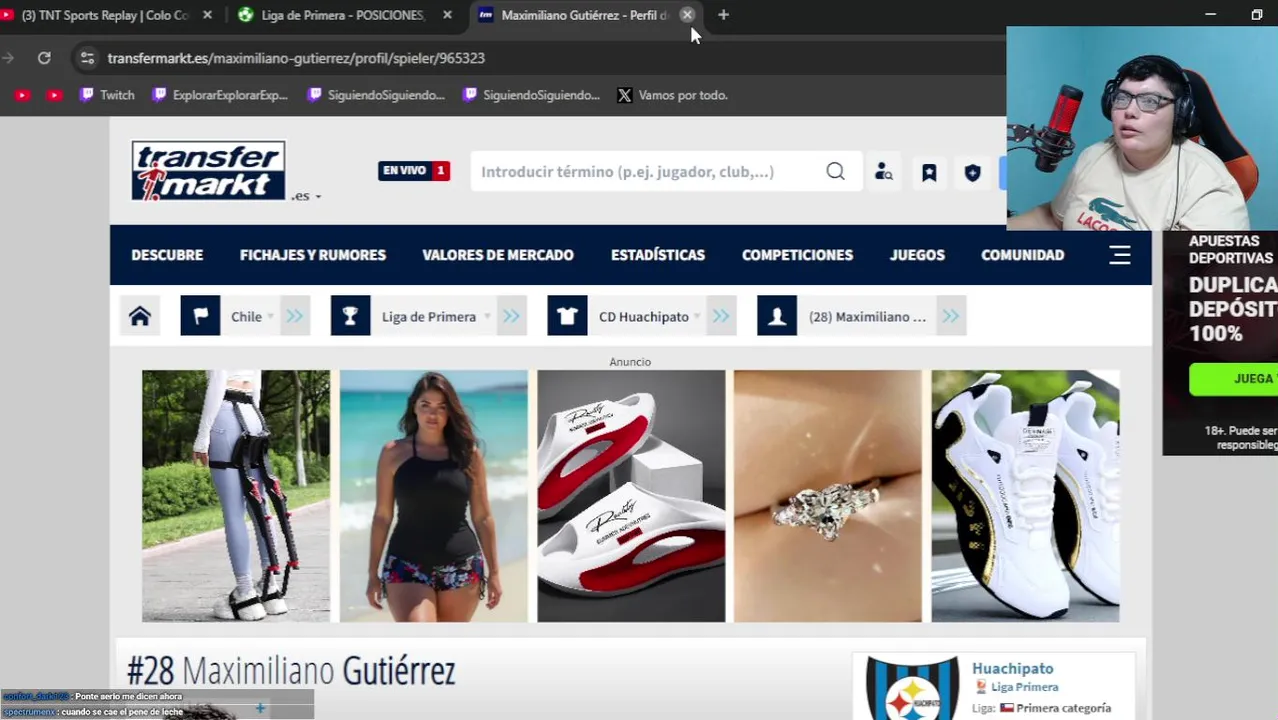
Task: Open the Twitch bookmark
Action: (107, 95)
